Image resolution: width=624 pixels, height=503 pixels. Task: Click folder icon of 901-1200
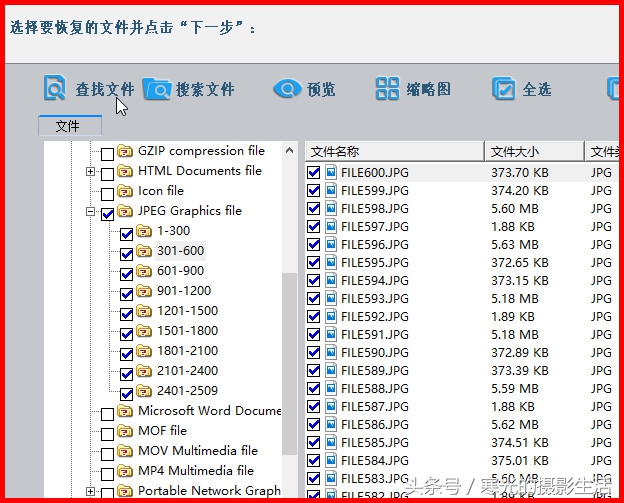click(144, 291)
